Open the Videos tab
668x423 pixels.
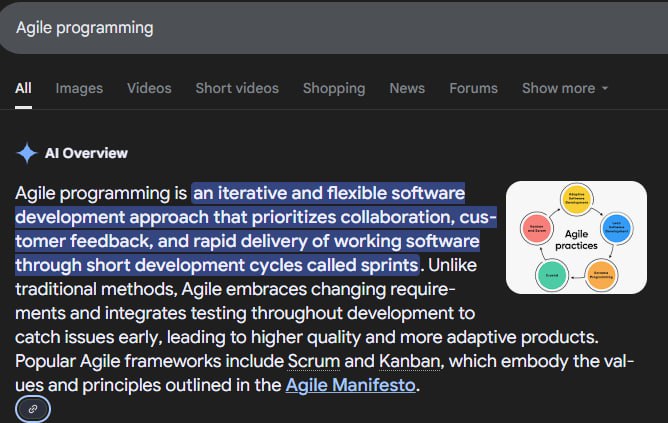click(149, 88)
